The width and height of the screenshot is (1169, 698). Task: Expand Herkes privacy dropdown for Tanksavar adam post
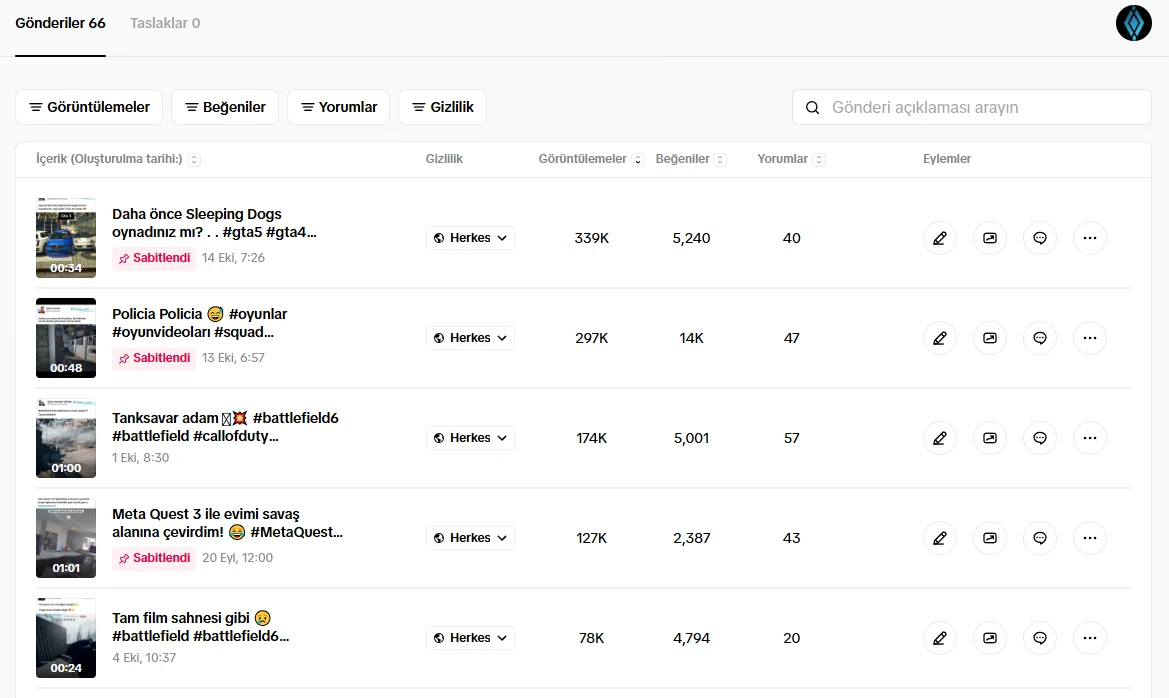click(x=470, y=438)
